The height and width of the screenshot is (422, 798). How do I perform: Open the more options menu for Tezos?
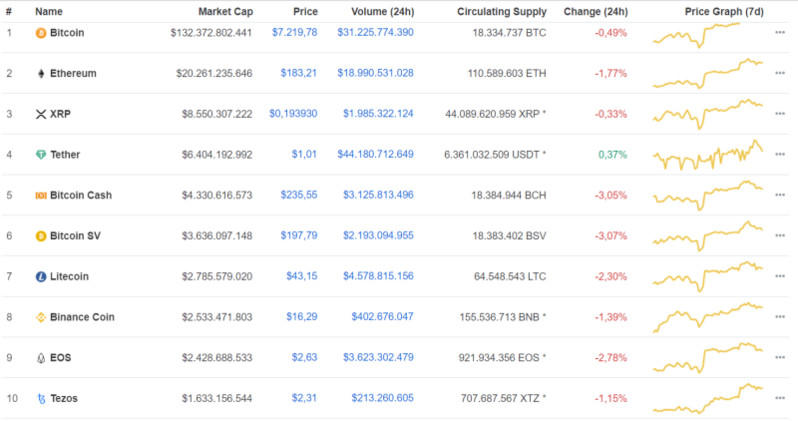(x=780, y=398)
